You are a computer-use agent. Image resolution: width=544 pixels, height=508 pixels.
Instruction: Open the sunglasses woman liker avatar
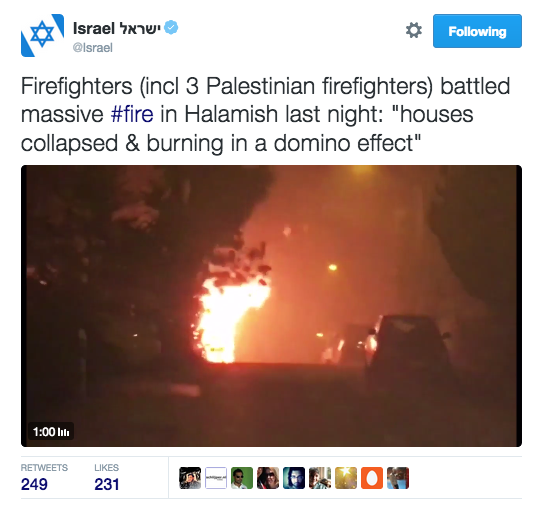click(x=268, y=478)
